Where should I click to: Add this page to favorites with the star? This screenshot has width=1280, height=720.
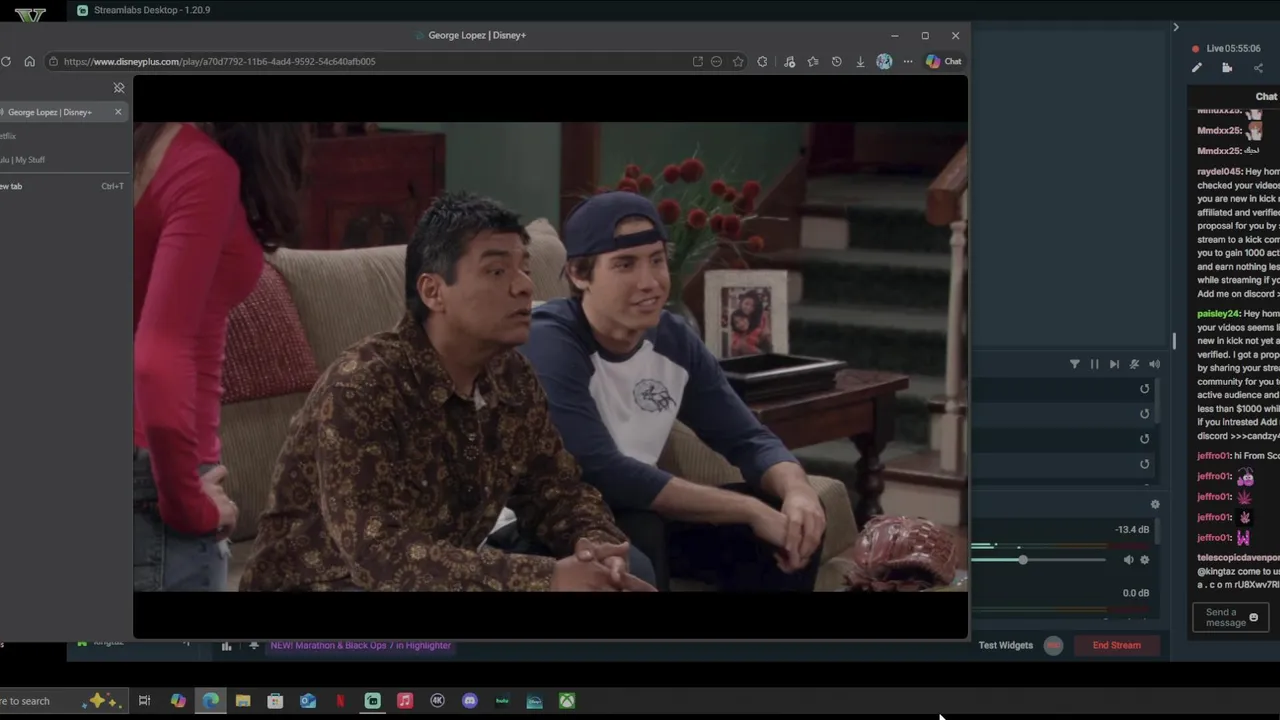point(738,61)
